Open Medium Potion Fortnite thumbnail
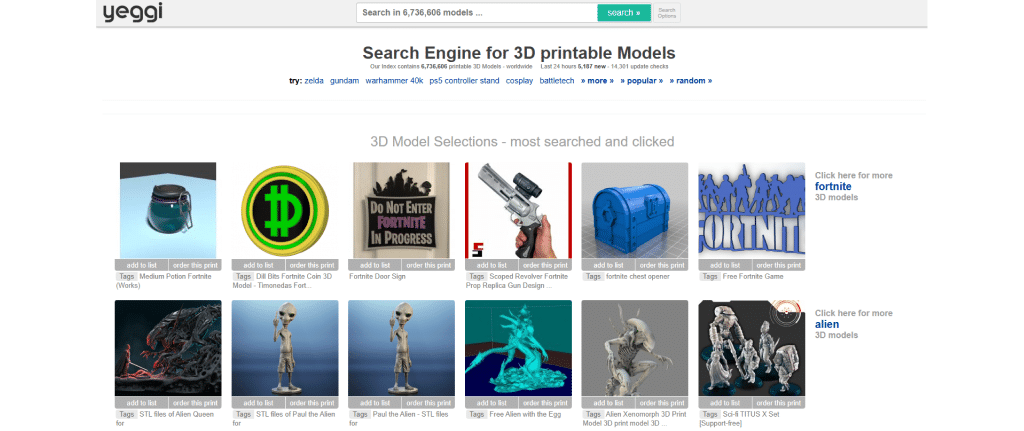The image size is (1024, 431). pyautogui.click(x=168, y=210)
